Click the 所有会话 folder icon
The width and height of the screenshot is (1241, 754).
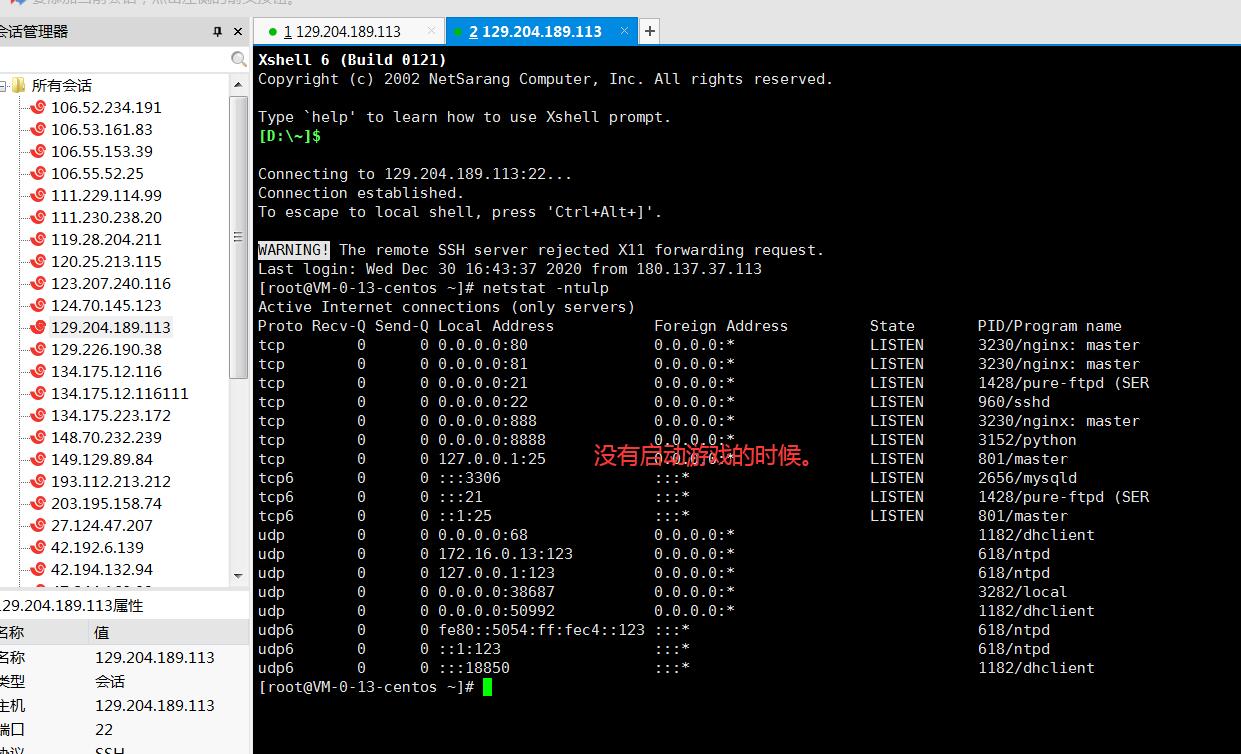(x=19, y=85)
